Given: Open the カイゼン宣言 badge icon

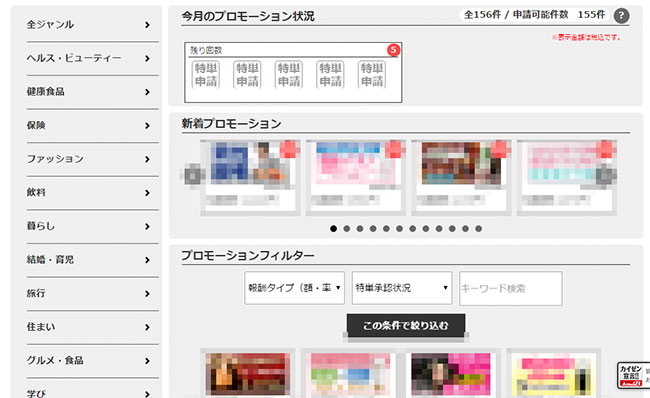Looking at the screenshot, I should pos(631,375).
